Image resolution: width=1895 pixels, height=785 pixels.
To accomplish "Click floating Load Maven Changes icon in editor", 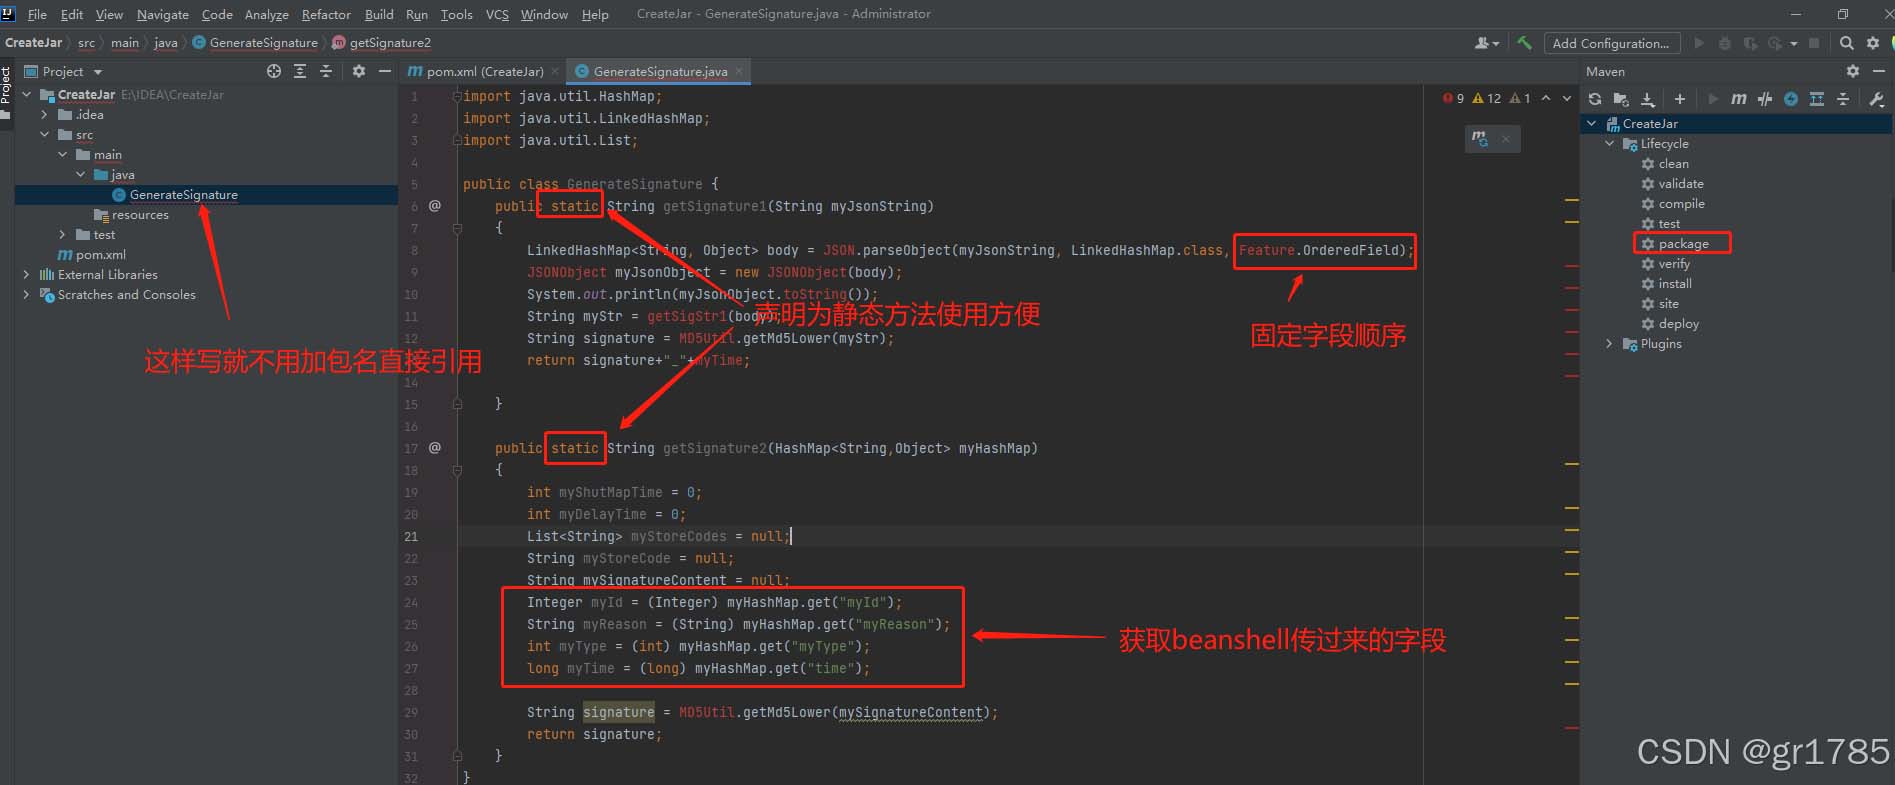I will click(1480, 138).
